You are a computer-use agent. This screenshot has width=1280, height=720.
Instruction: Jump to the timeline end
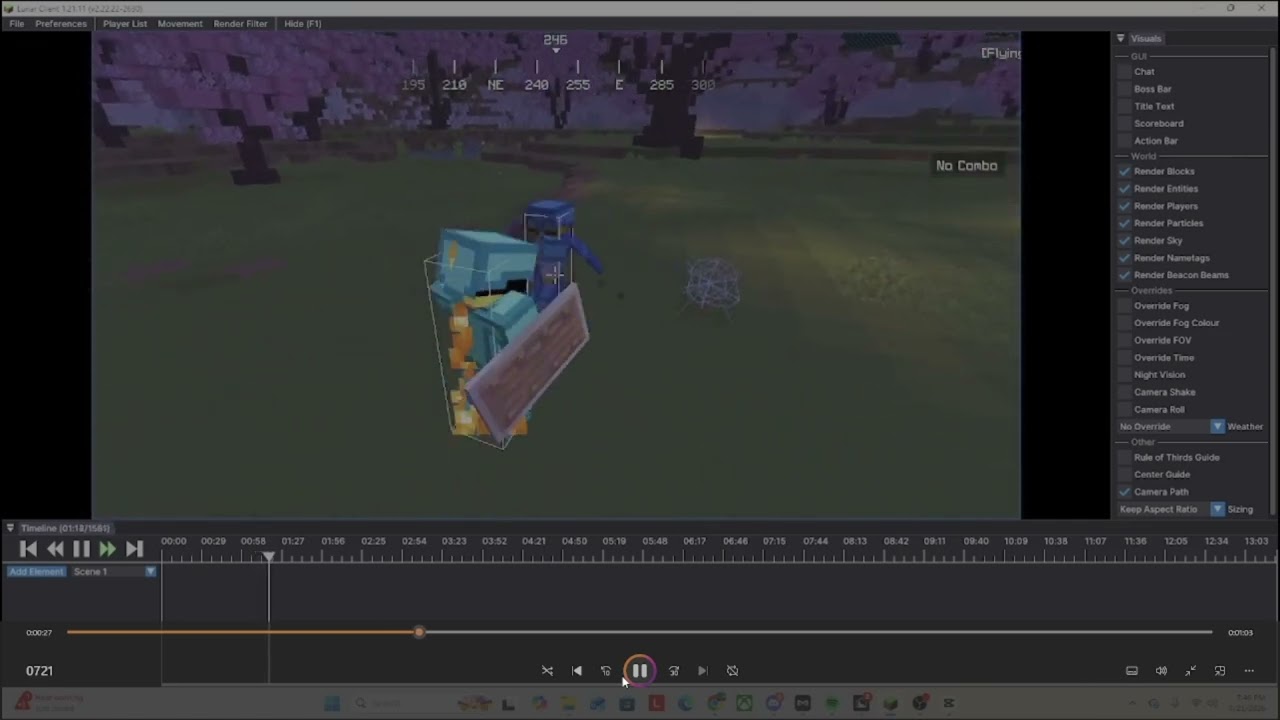pyautogui.click(x=134, y=549)
